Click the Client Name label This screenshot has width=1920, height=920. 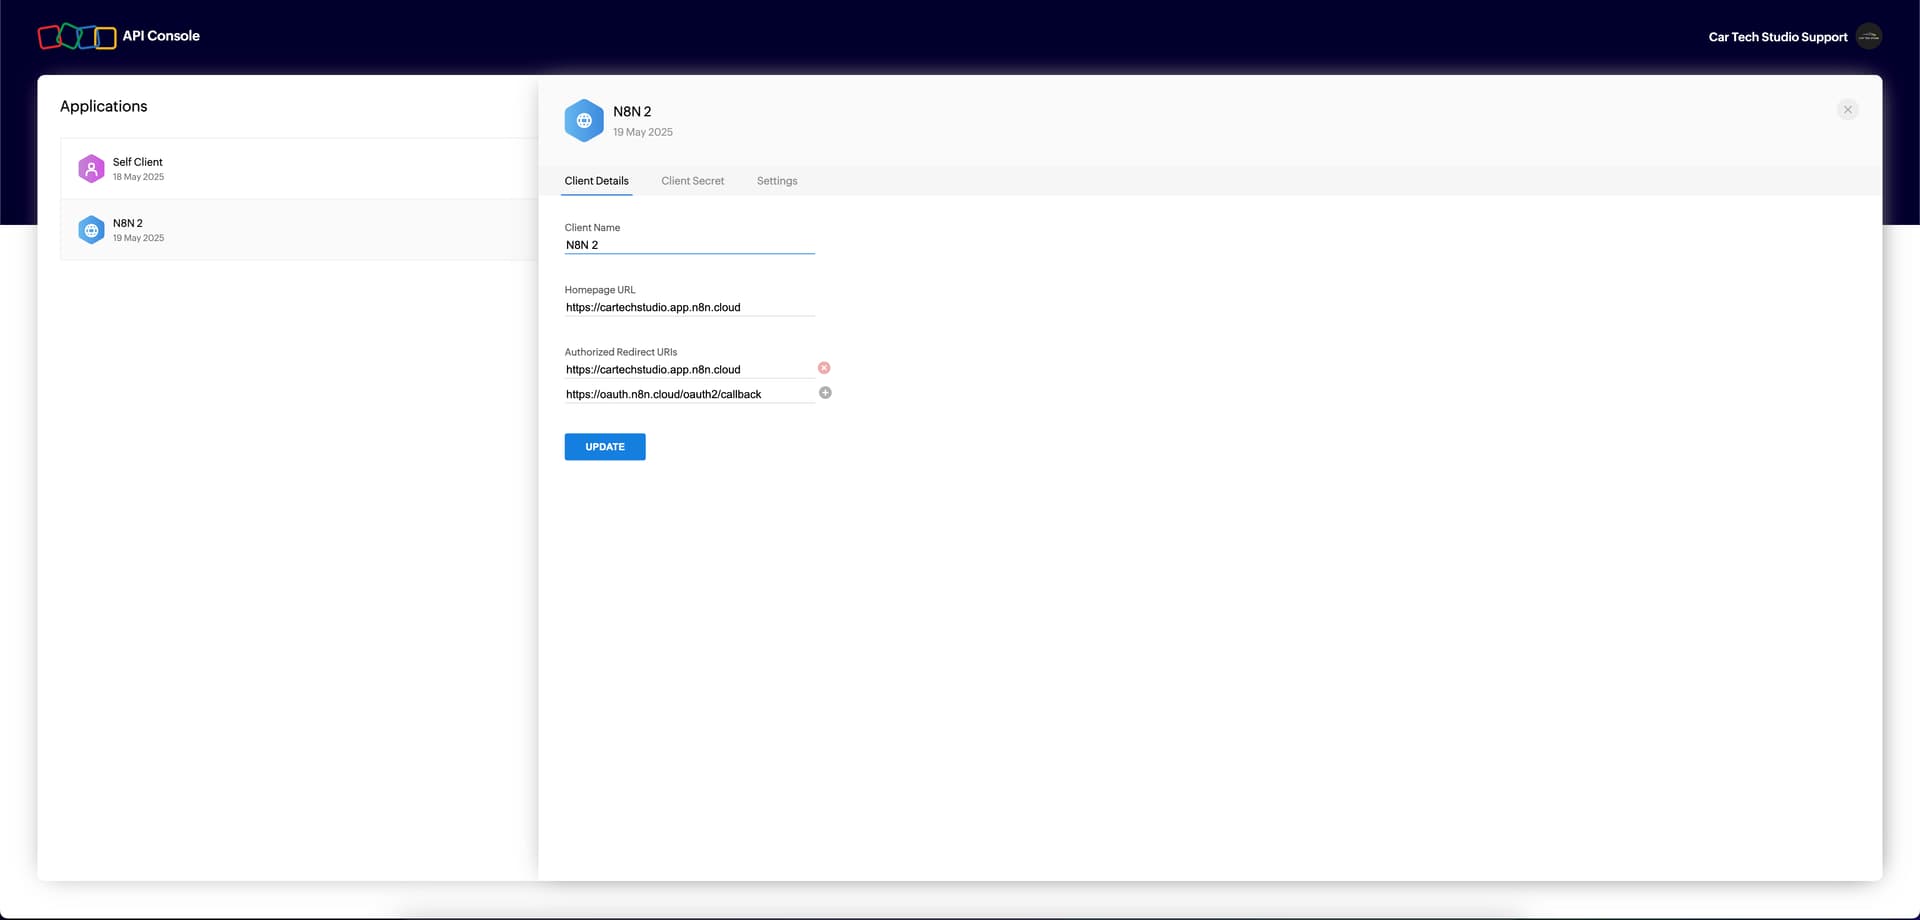click(x=592, y=228)
